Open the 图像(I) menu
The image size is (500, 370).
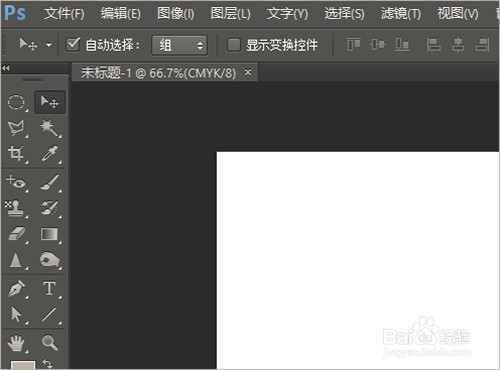(176, 14)
